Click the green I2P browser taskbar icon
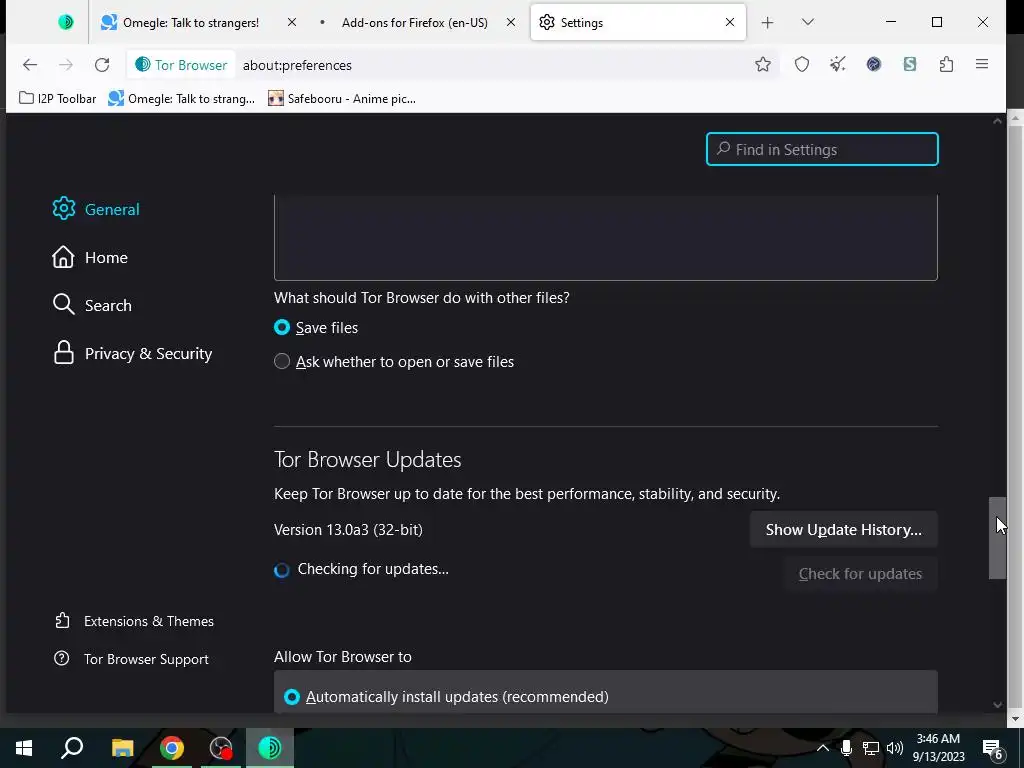The width and height of the screenshot is (1024, 768). (x=270, y=748)
